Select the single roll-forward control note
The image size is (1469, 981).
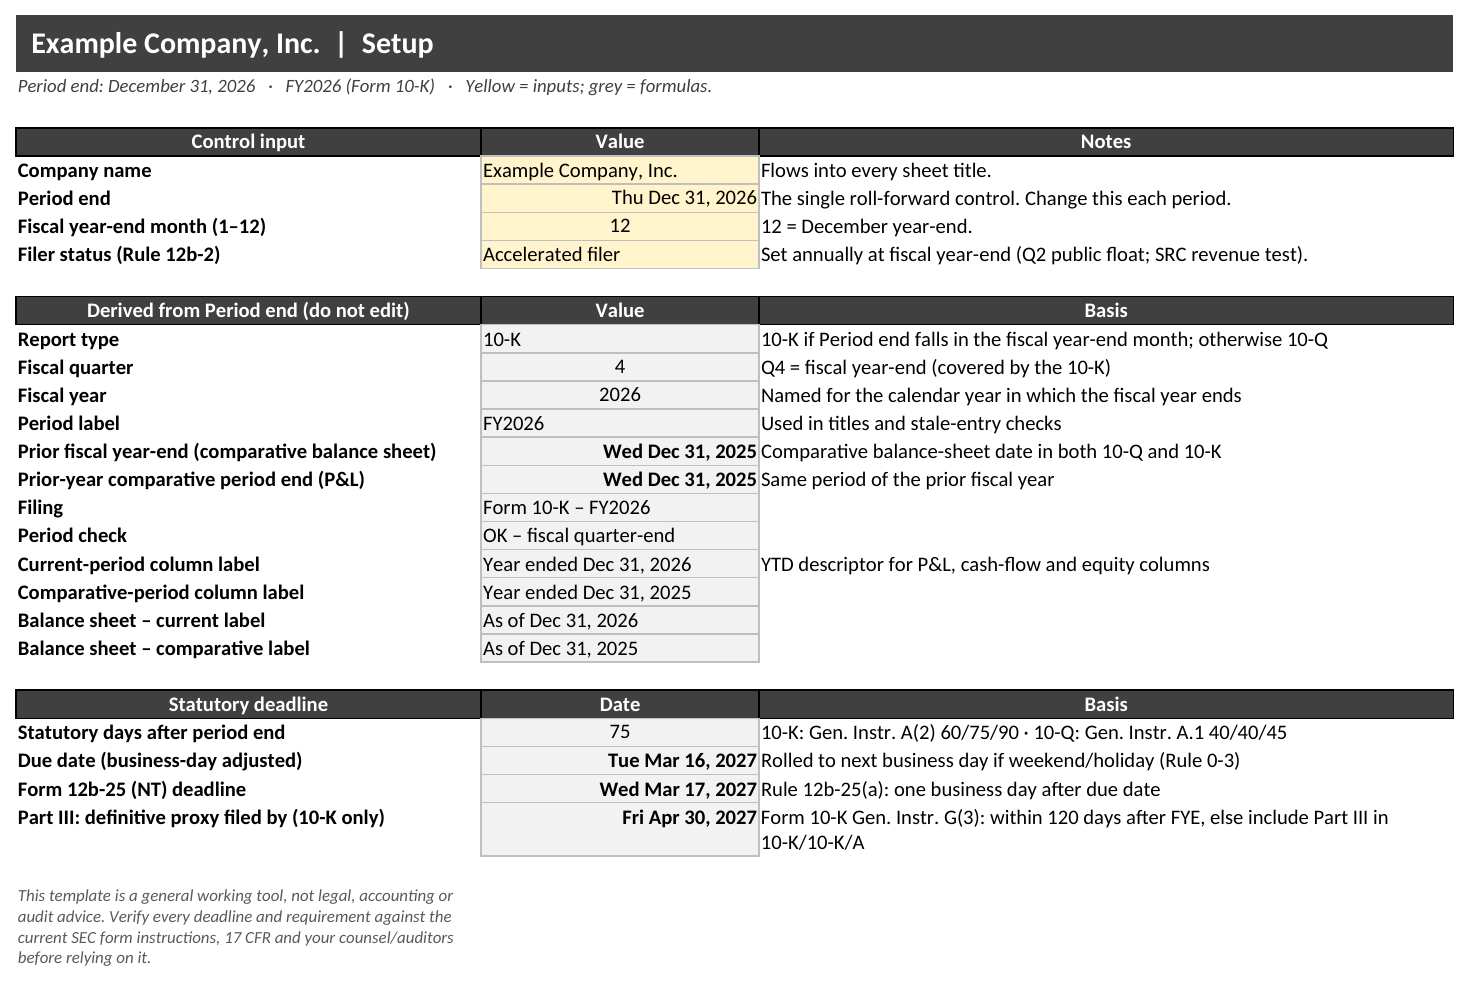point(996,198)
